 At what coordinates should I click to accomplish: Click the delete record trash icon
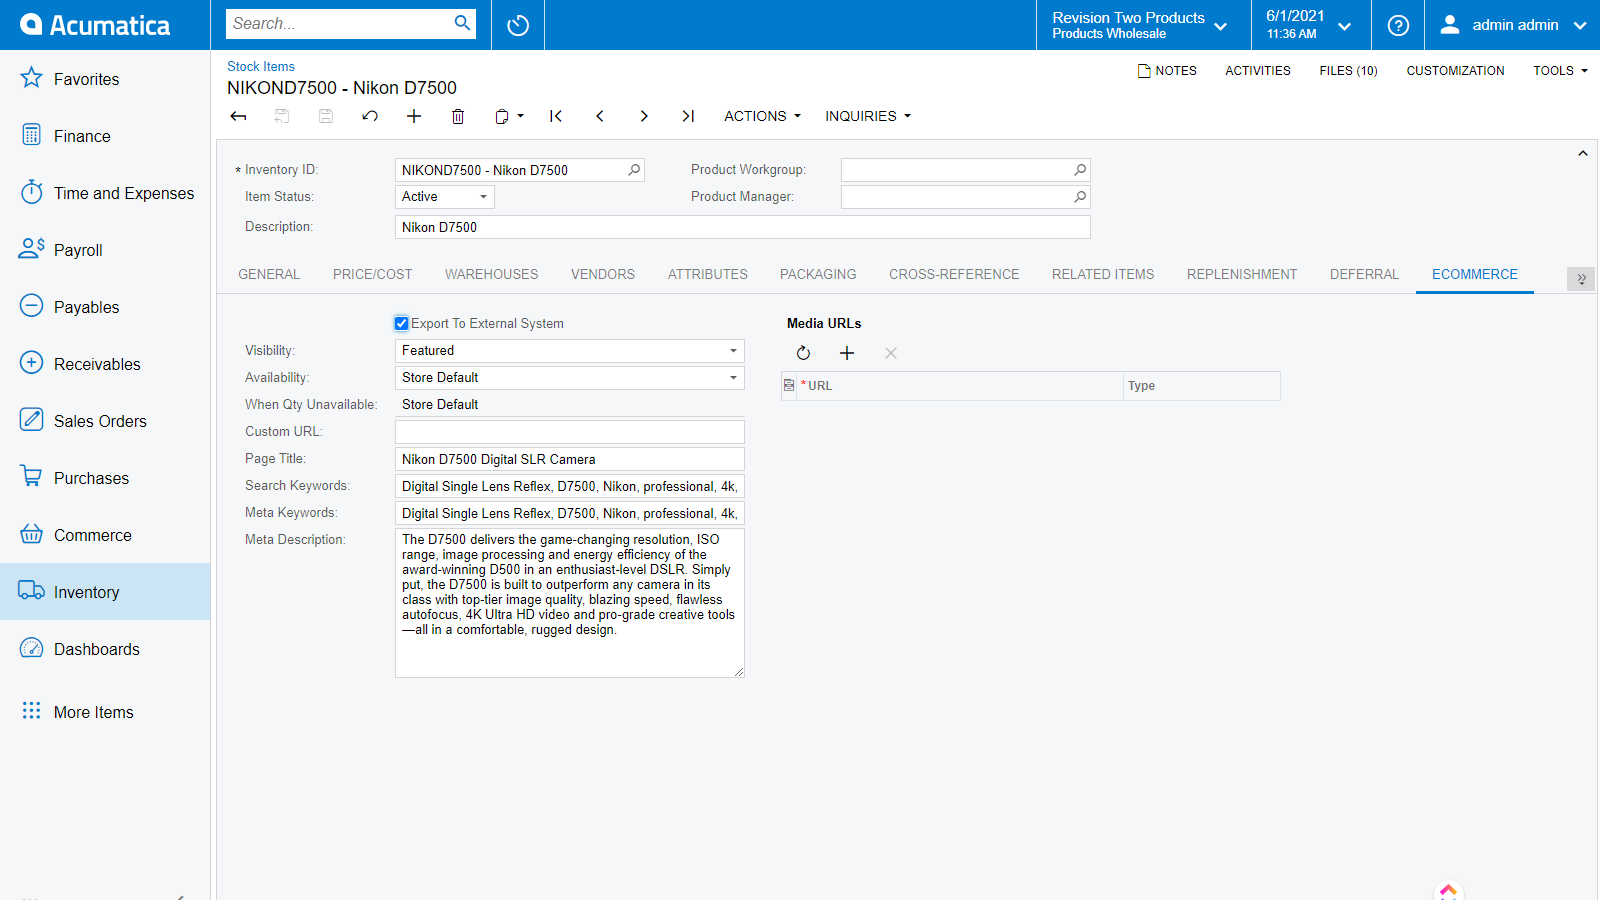pos(458,116)
